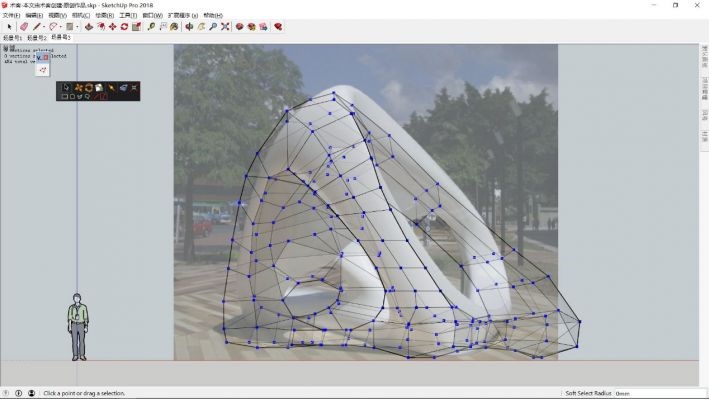
Task: Click the first status bar info icon
Action: click(x=6, y=393)
